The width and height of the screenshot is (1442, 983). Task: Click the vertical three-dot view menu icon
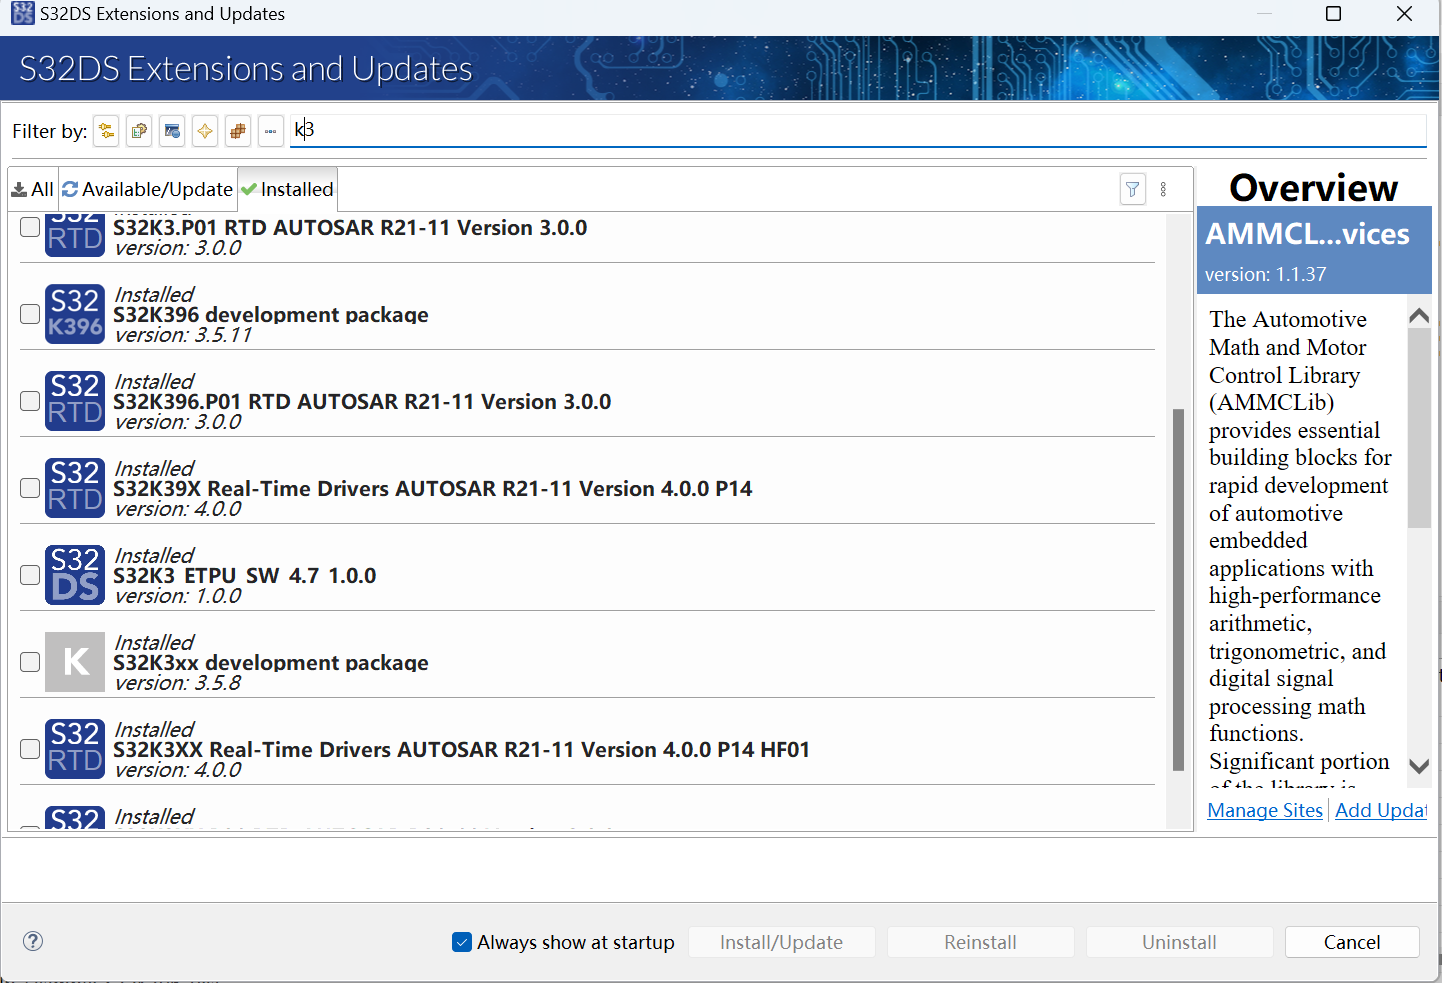[x=1163, y=189]
